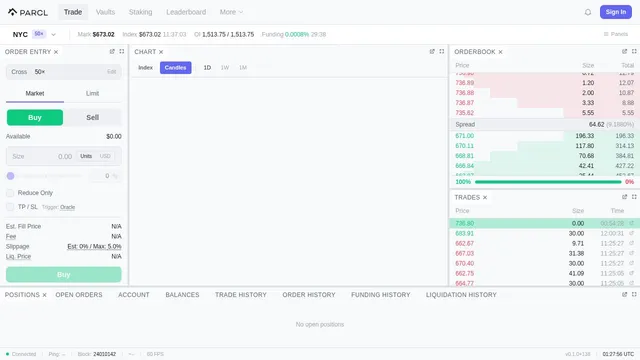Select the Sell side toggle
Viewport: 640px width, 360px height.
93,118
